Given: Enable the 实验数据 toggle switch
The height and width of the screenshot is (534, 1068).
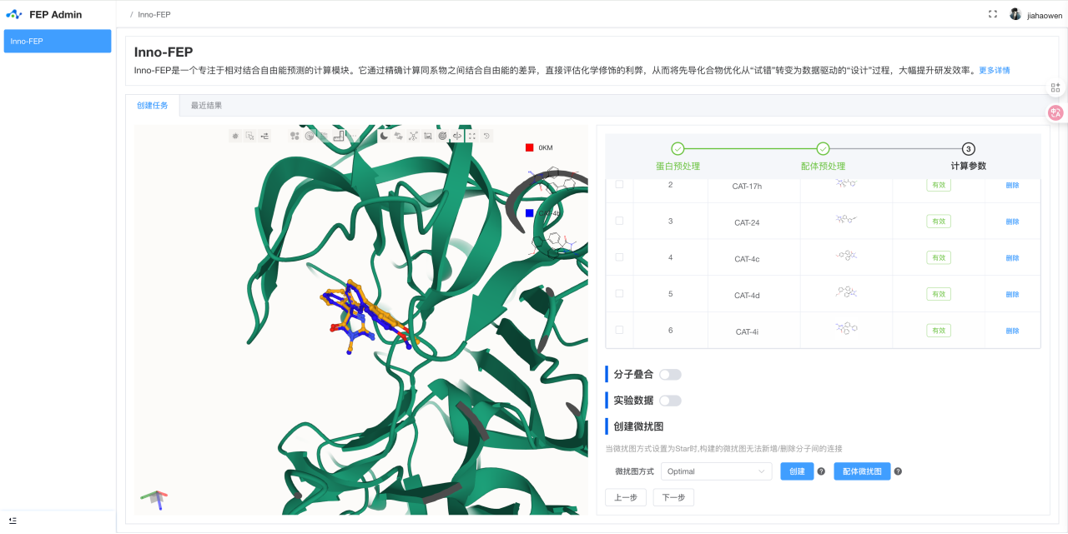Looking at the screenshot, I should pyautogui.click(x=669, y=401).
